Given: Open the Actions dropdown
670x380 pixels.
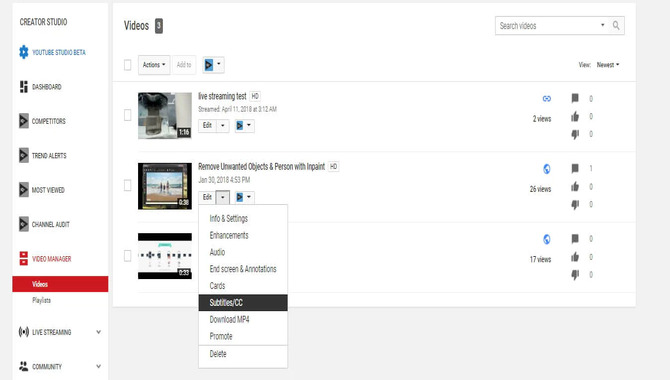Looking at the screenshot, I should click(154, 65).
